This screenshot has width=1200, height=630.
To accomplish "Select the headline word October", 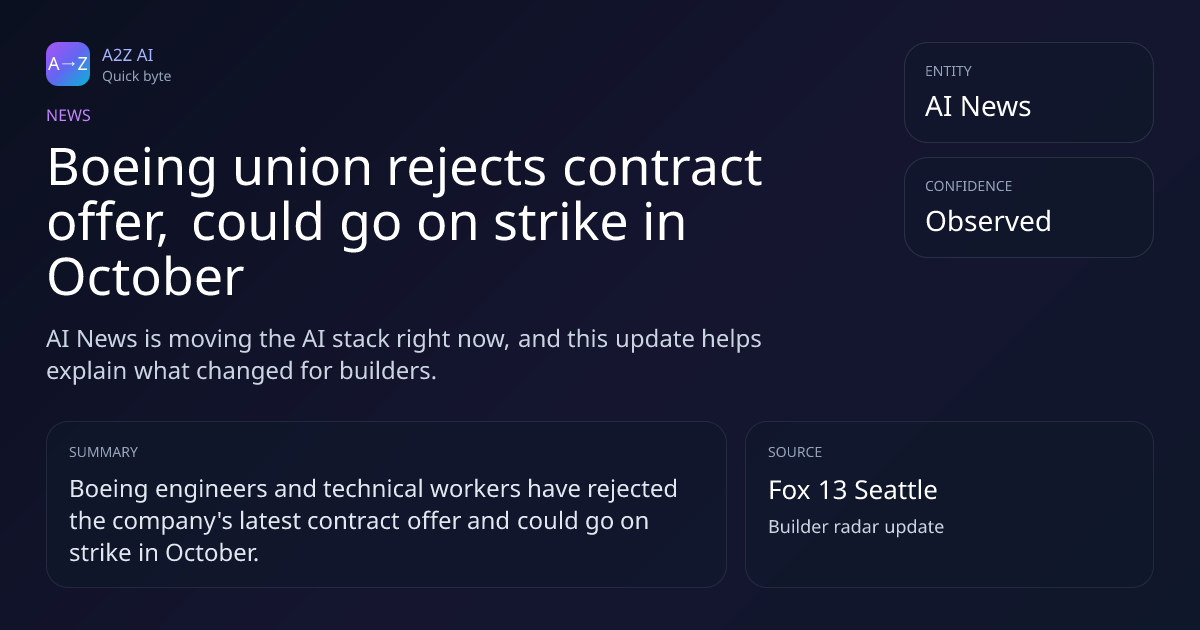I will point(145,277).
